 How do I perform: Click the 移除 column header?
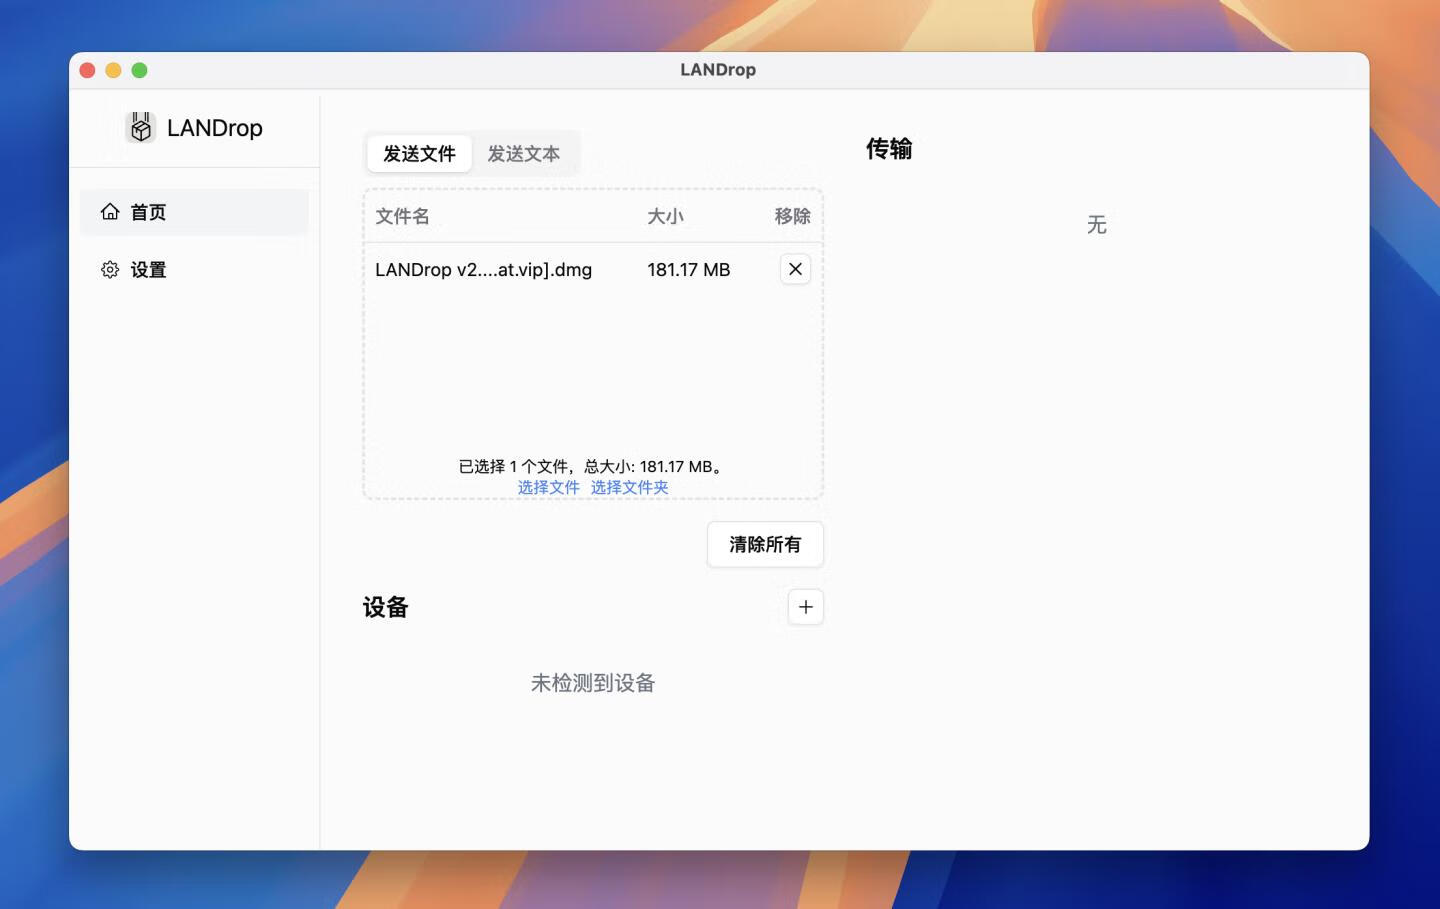792,216
